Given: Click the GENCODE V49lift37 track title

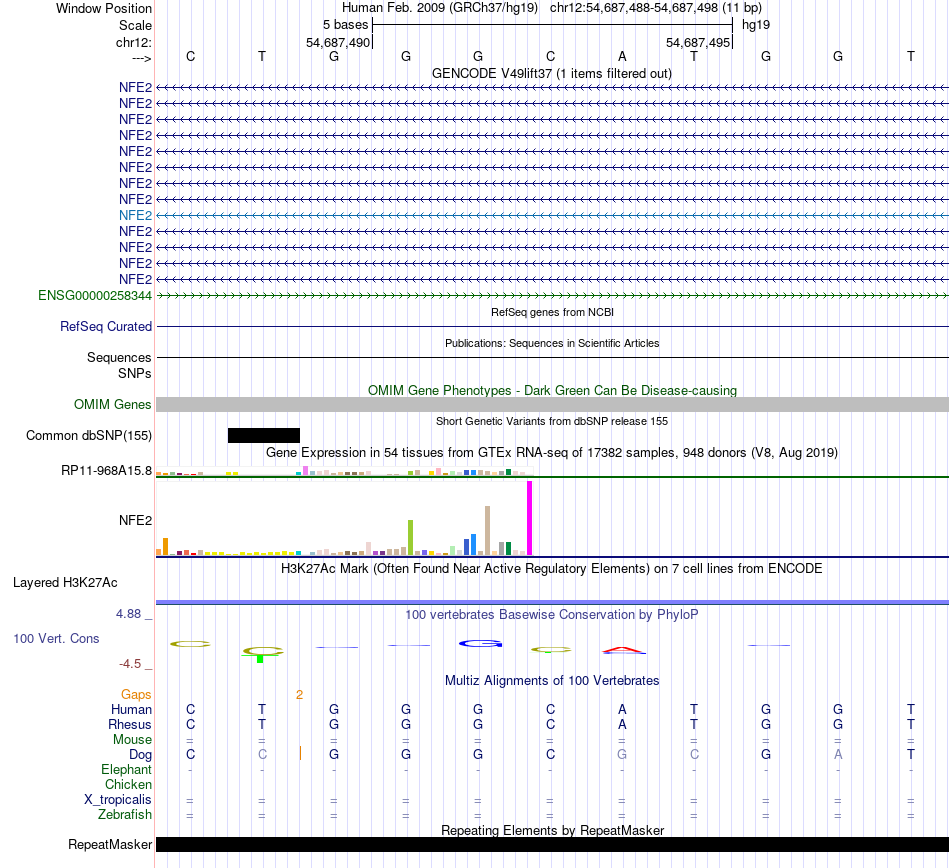Looking at the screenshot, I should pyautogui.click(x=551, y=73).
